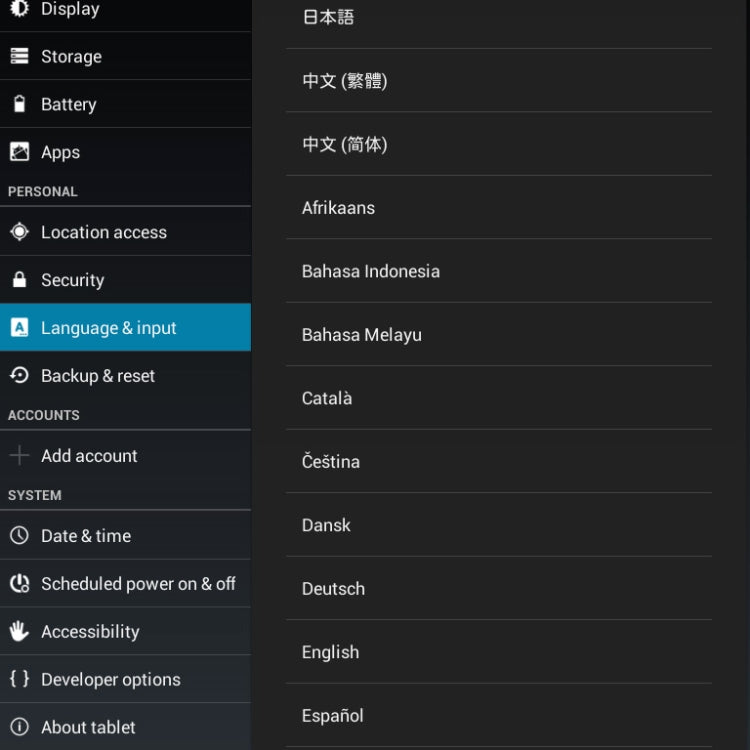Choose Afrikaans language
750x750 pixels.
point(499,208)
